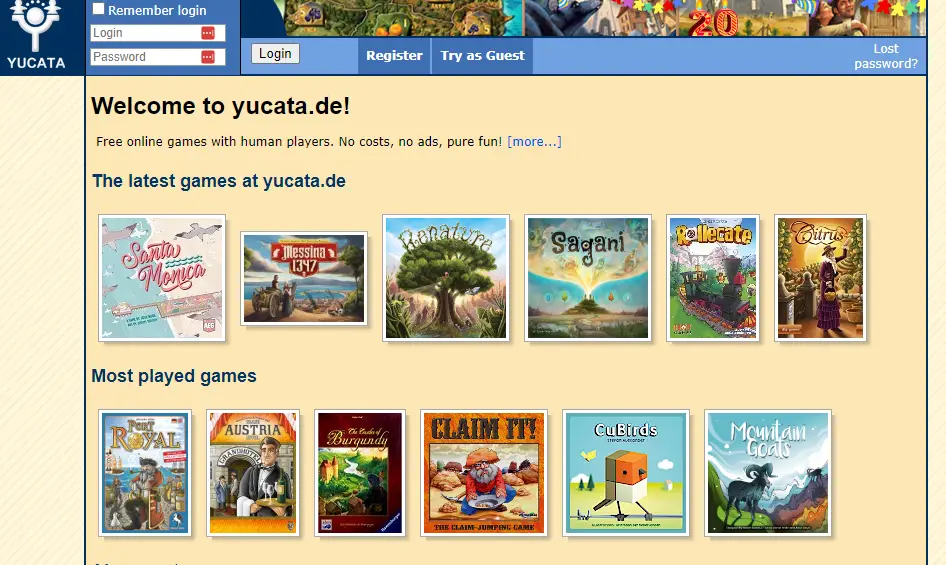Open the Citrus game cover

pos(821,278)
